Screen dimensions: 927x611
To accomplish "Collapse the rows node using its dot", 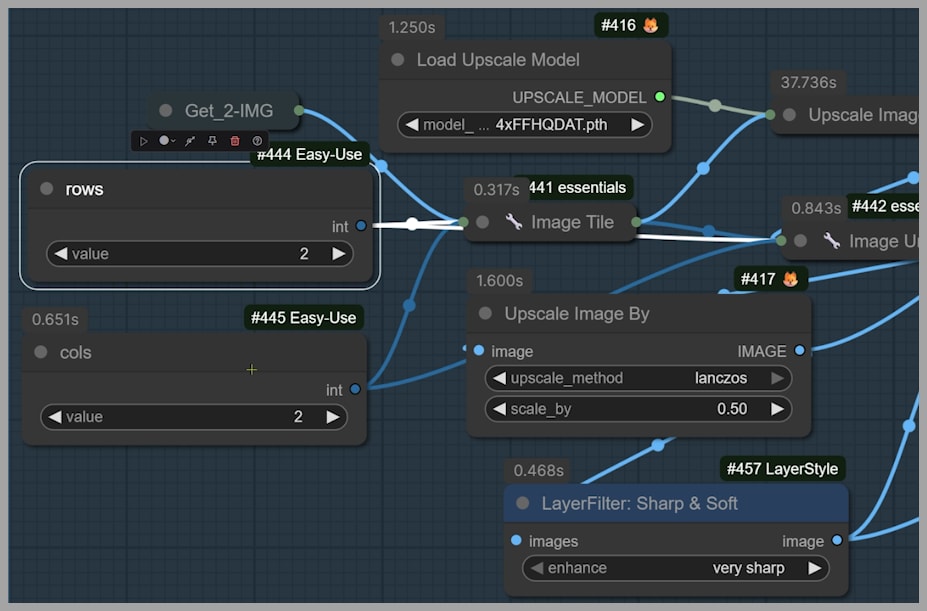I will pos(47,189).
